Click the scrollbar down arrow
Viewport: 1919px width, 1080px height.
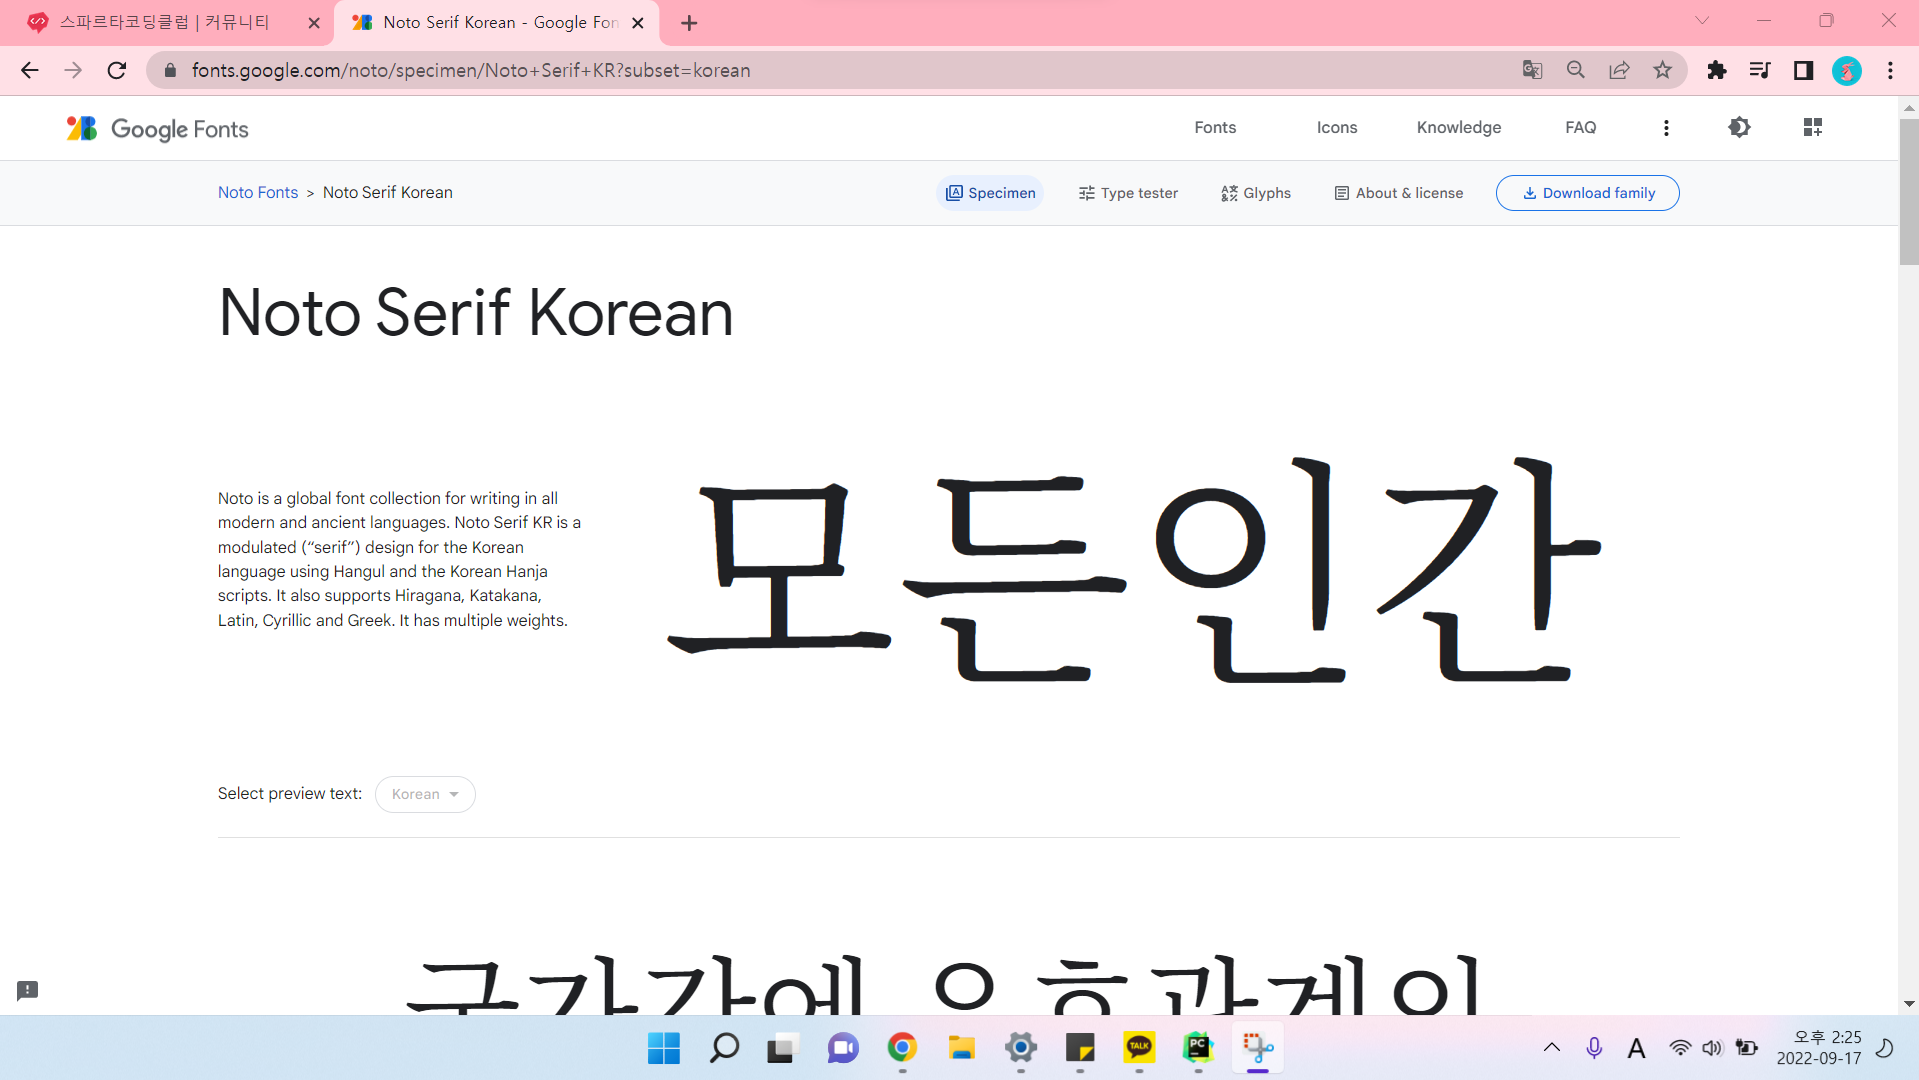click(1908, 1004)
